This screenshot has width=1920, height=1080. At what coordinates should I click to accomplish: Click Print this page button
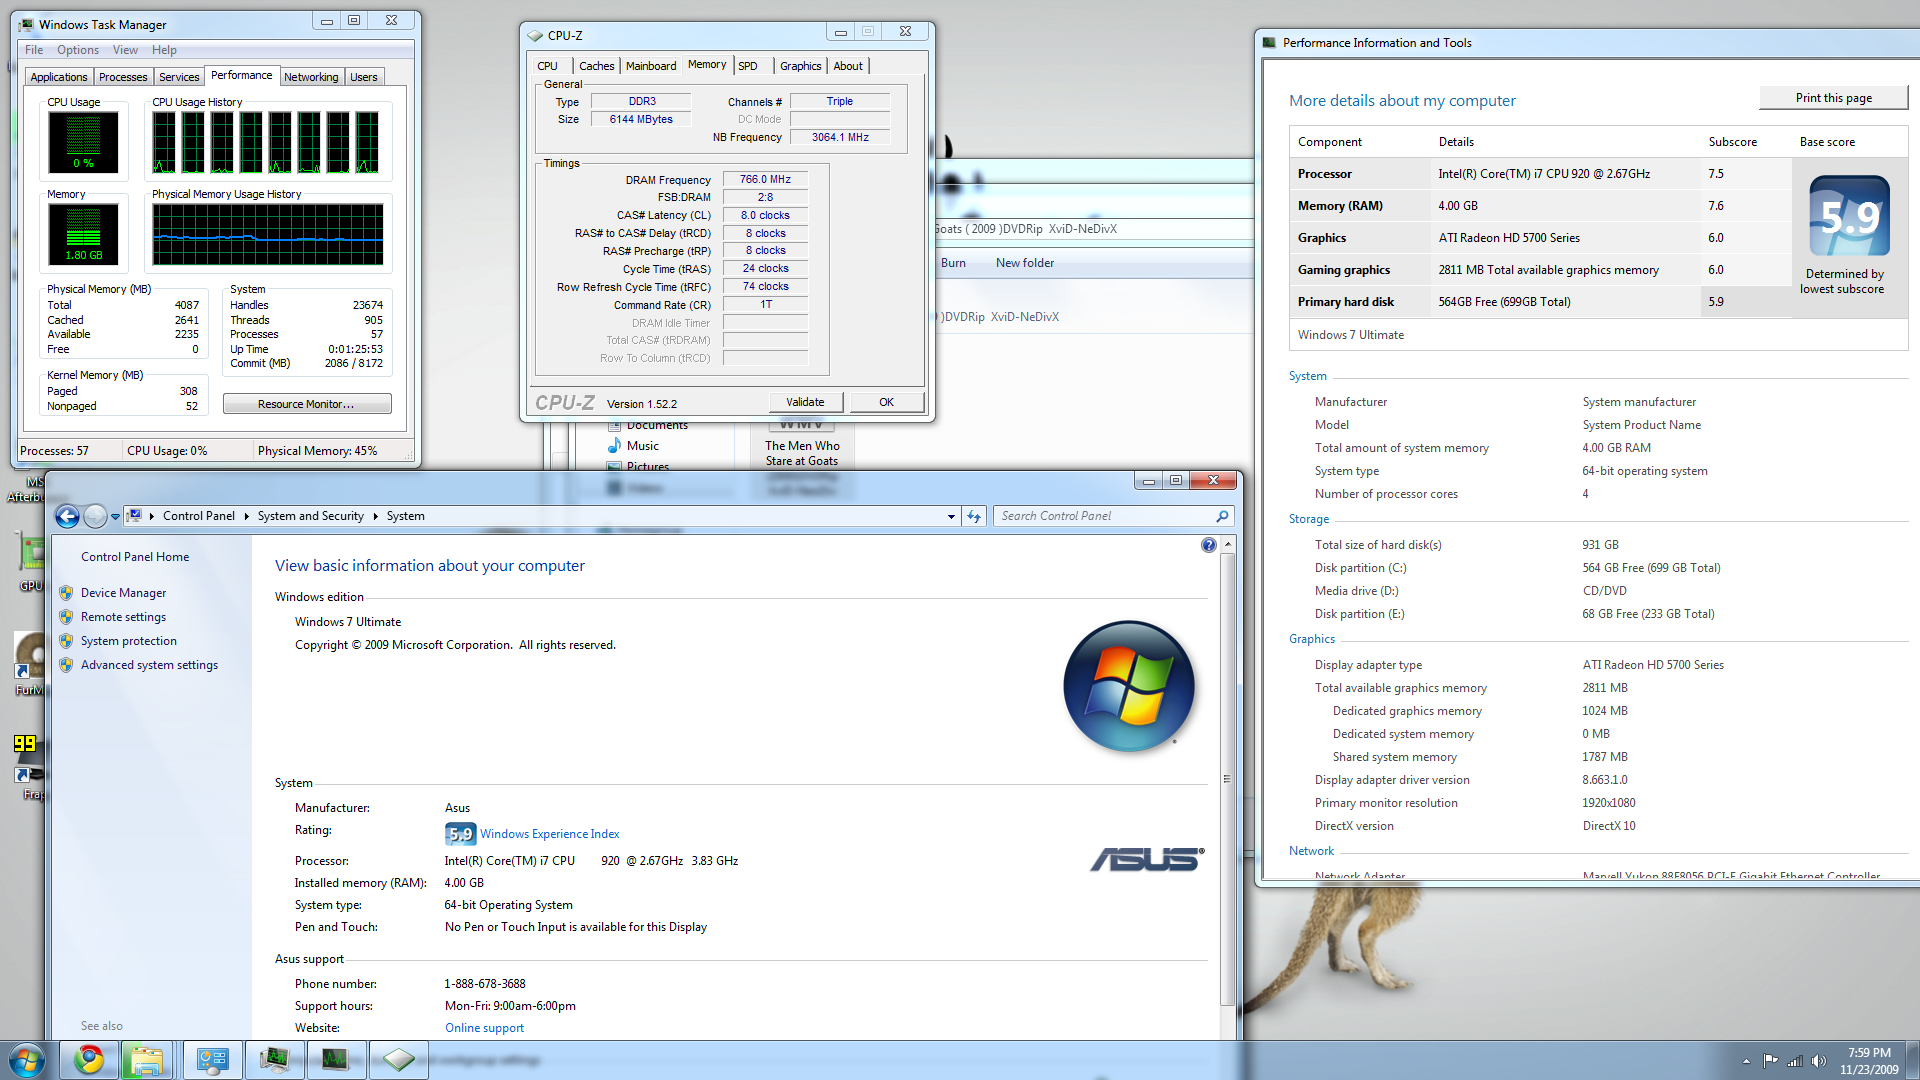1834,98
